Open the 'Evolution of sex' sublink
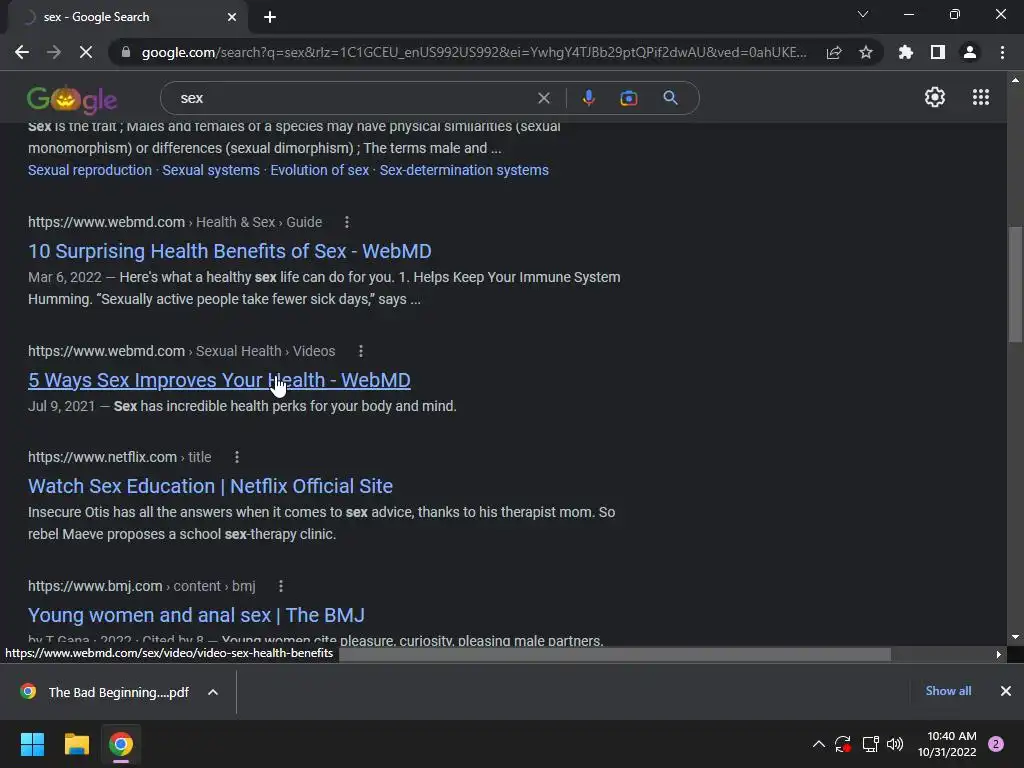 (319, 170)
